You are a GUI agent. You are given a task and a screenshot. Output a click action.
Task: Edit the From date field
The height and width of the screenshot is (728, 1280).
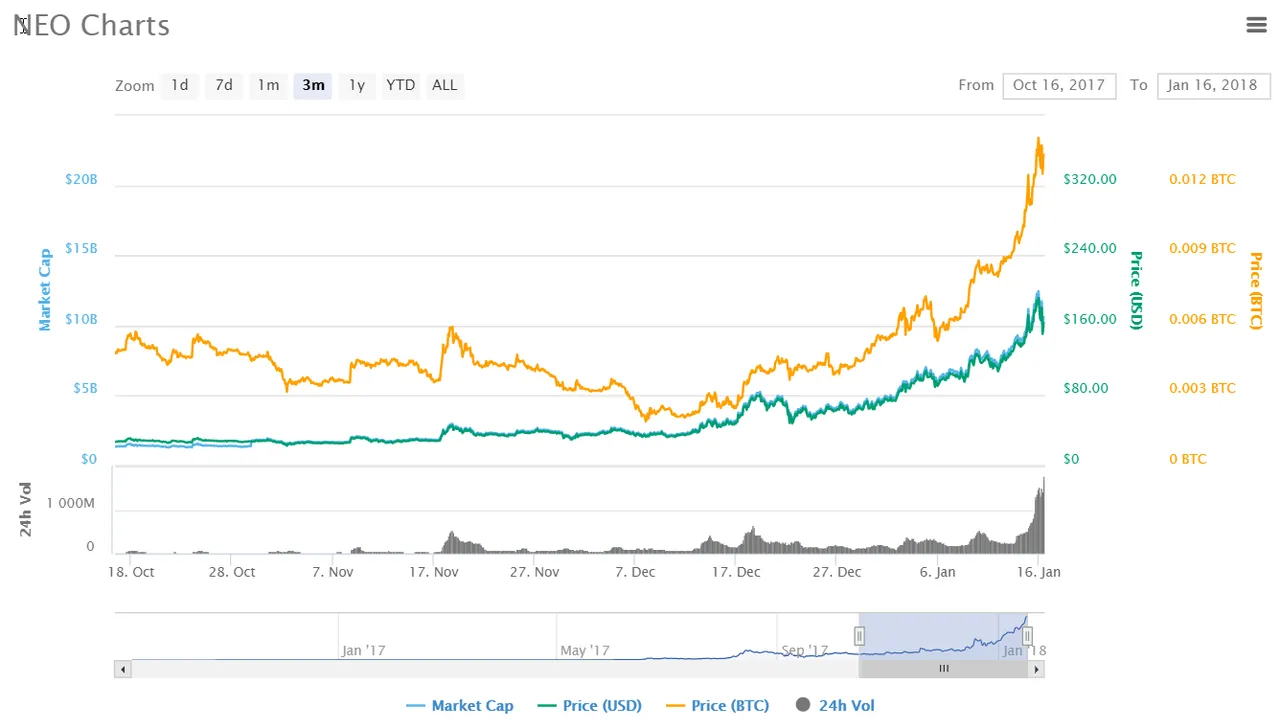click(x=1059, y=85)
